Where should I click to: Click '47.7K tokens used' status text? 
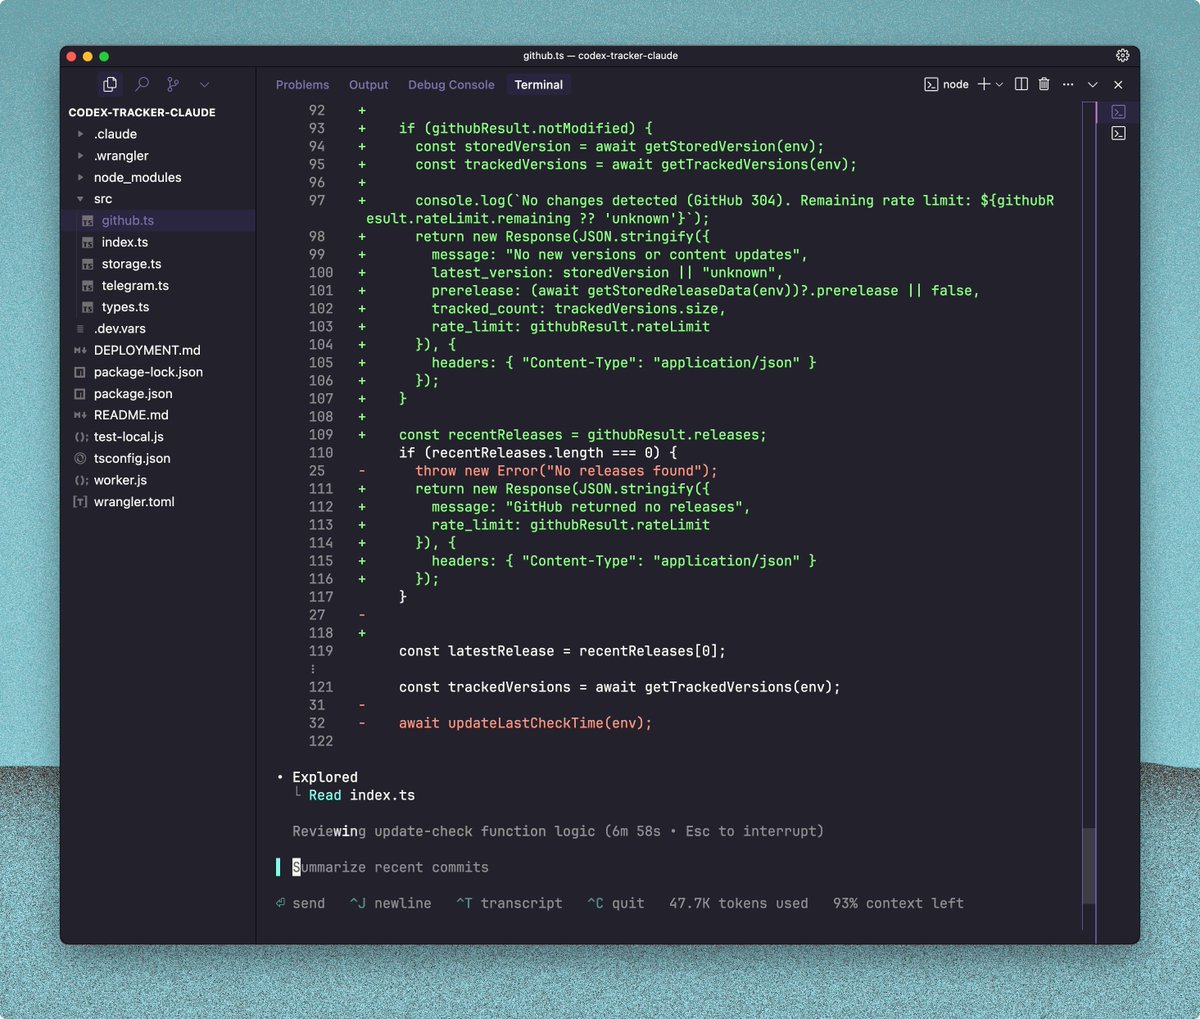[739, 904]
